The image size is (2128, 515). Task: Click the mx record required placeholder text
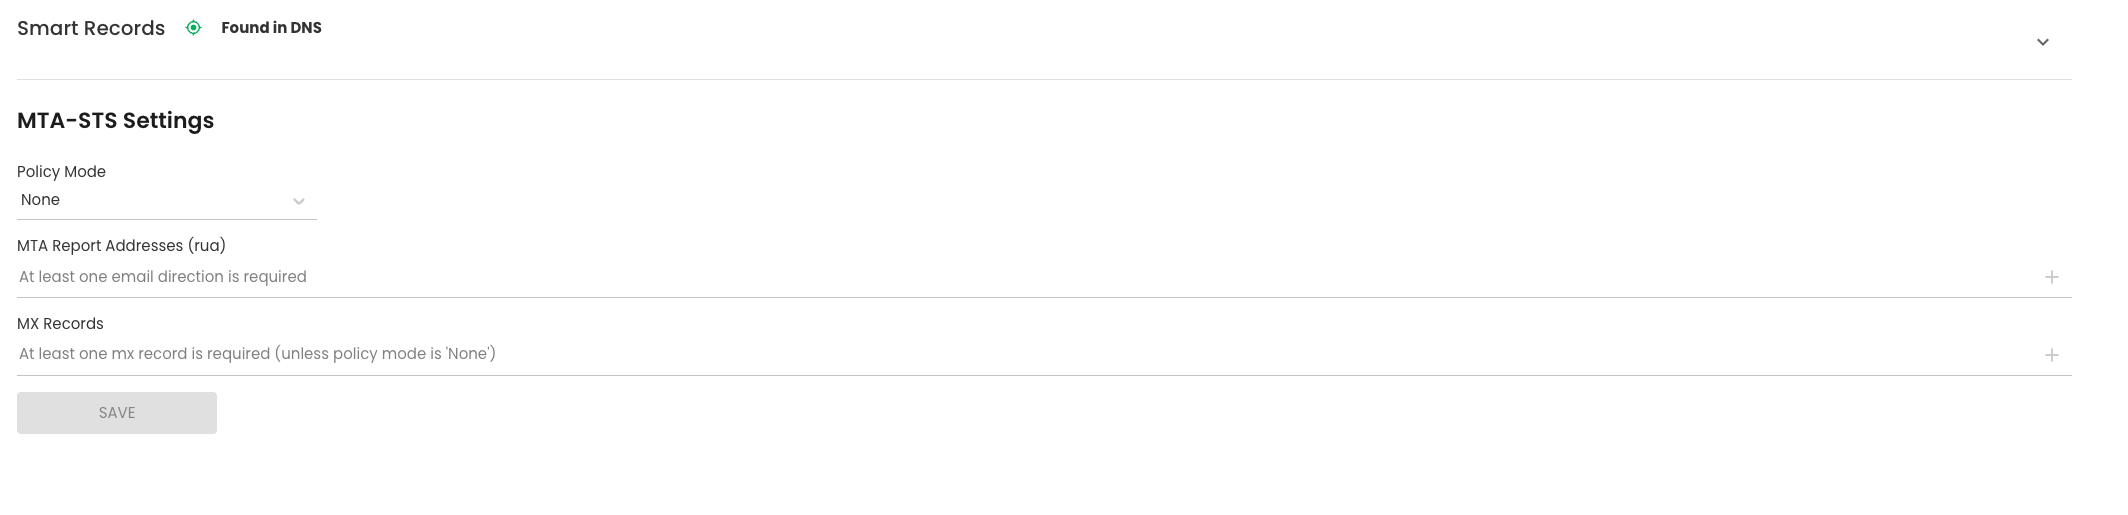click(x=257, y=354)
